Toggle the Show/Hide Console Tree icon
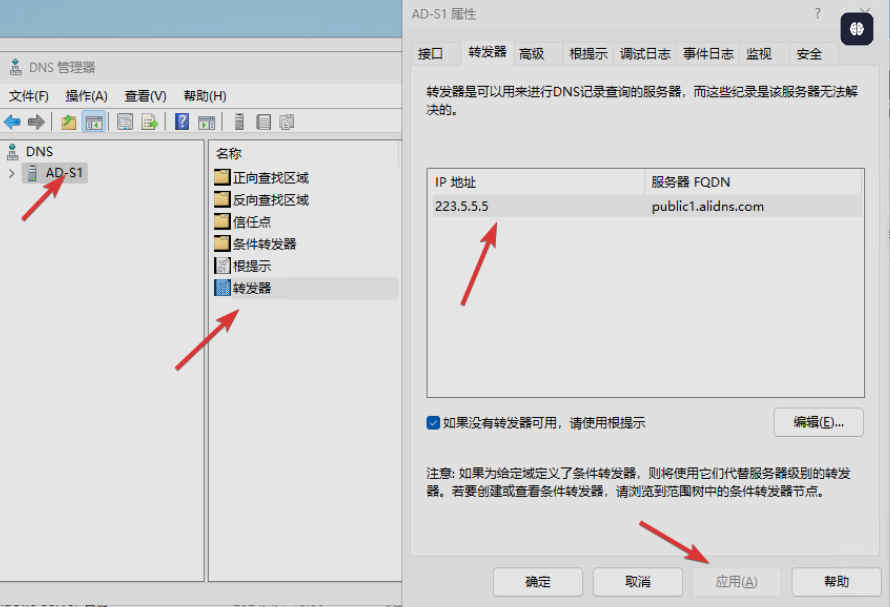This screenshot has height=607, width=890. tap(93, 122)
